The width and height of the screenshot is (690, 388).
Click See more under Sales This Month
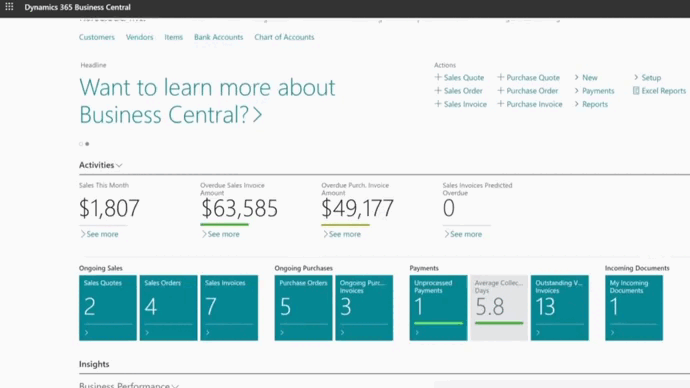tap(99, 234)
